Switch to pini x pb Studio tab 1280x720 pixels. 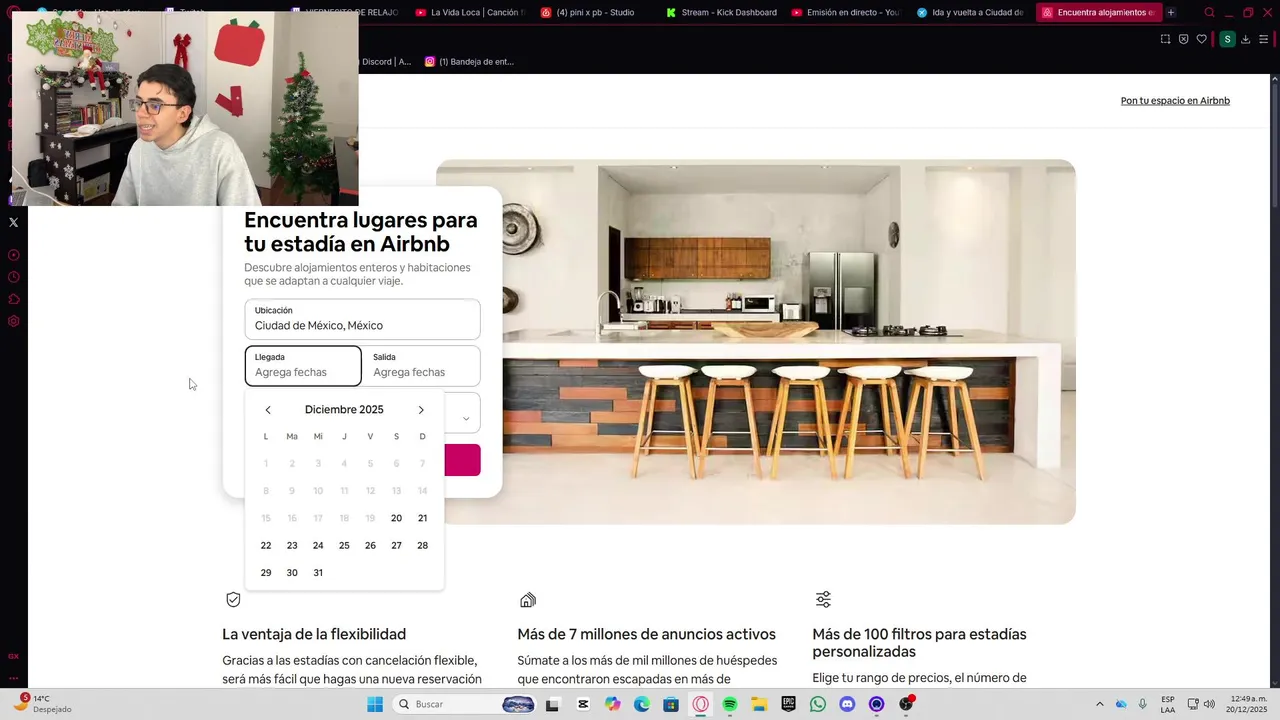[594, 13]
